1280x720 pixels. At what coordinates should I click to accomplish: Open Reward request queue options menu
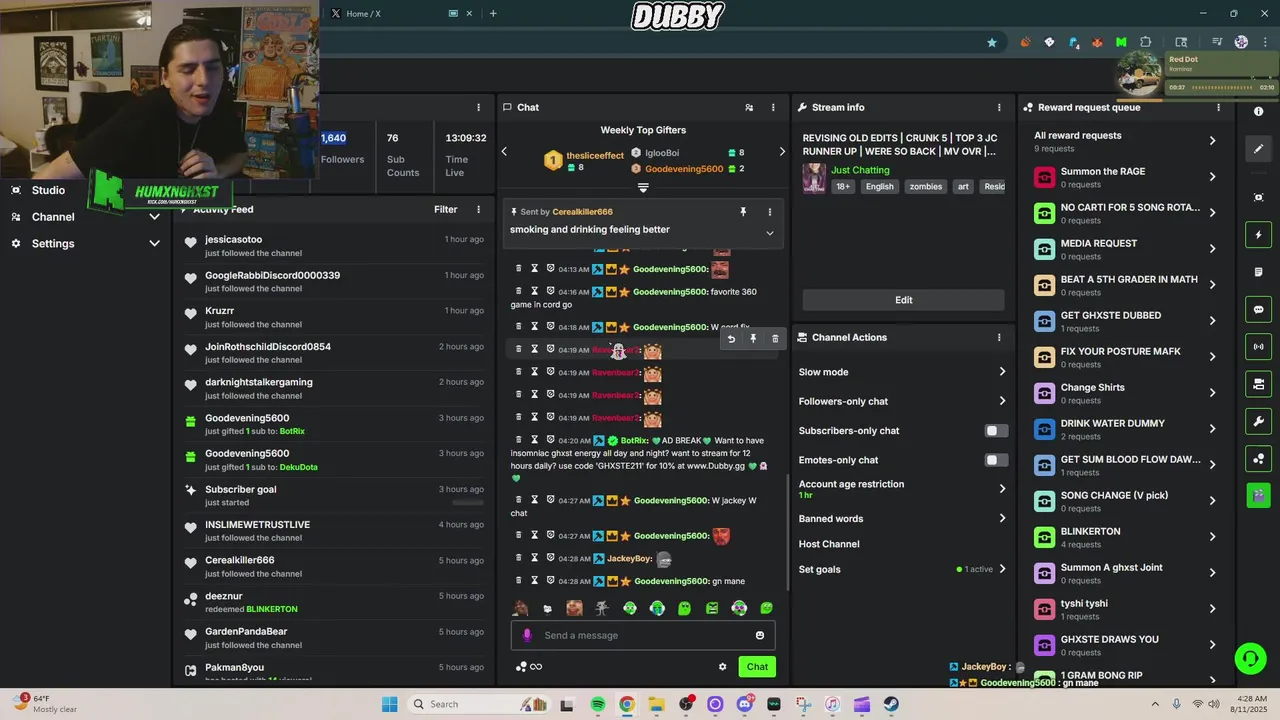[1218, 107]
